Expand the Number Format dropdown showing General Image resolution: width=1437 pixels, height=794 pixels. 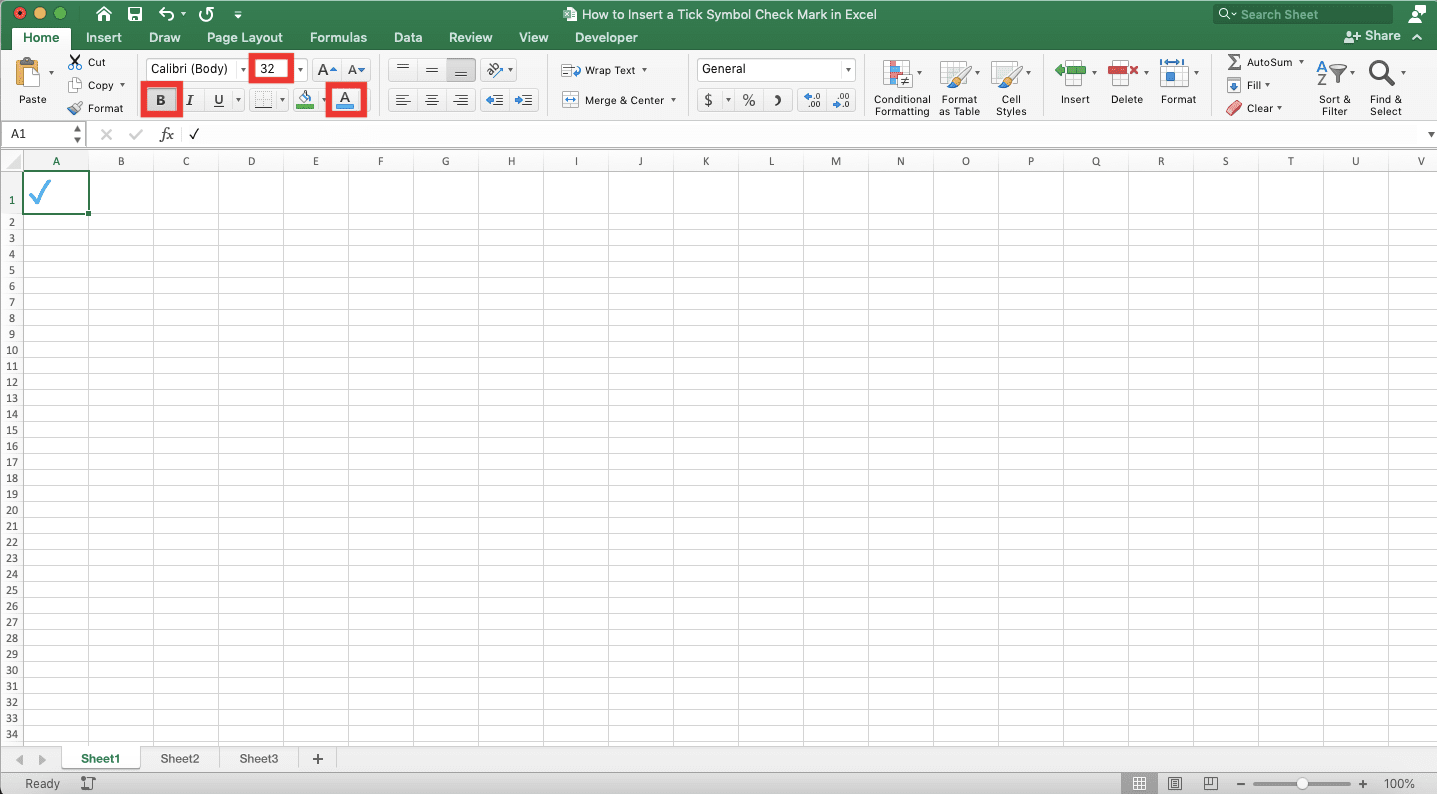[845, 69]
